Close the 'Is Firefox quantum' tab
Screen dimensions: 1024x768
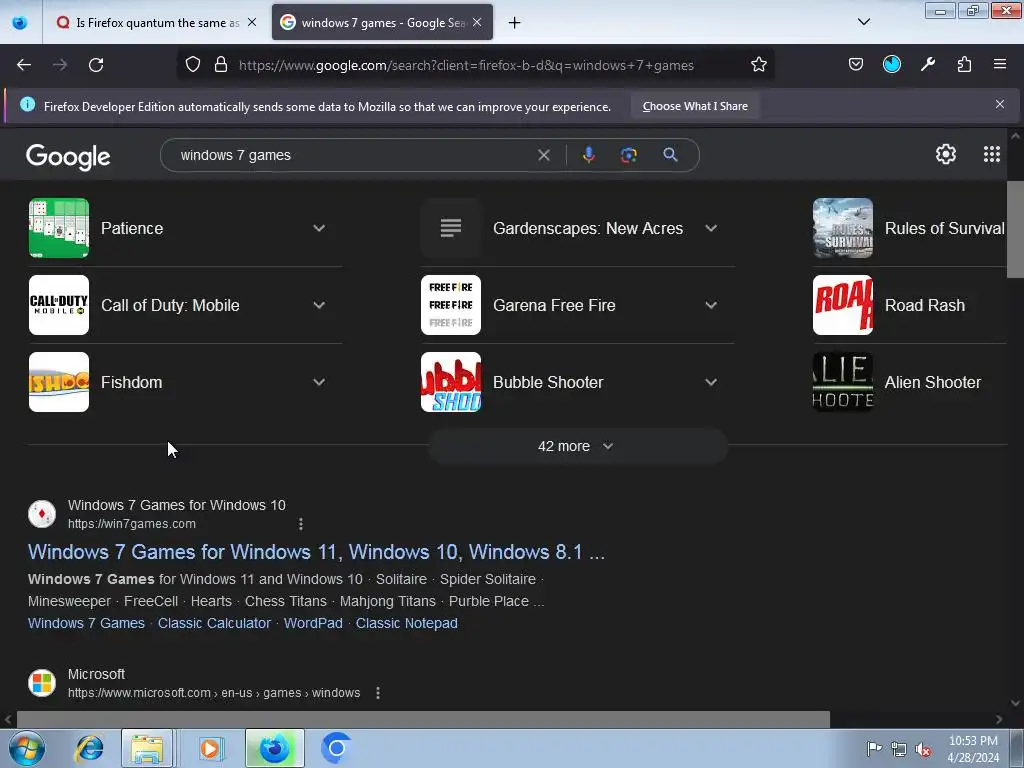(252, 22)
